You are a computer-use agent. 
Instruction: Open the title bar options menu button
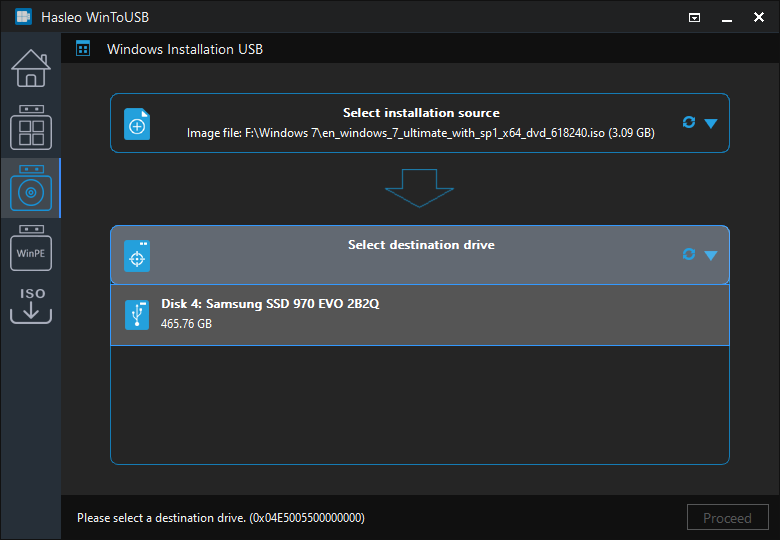[x=694, y=18]
